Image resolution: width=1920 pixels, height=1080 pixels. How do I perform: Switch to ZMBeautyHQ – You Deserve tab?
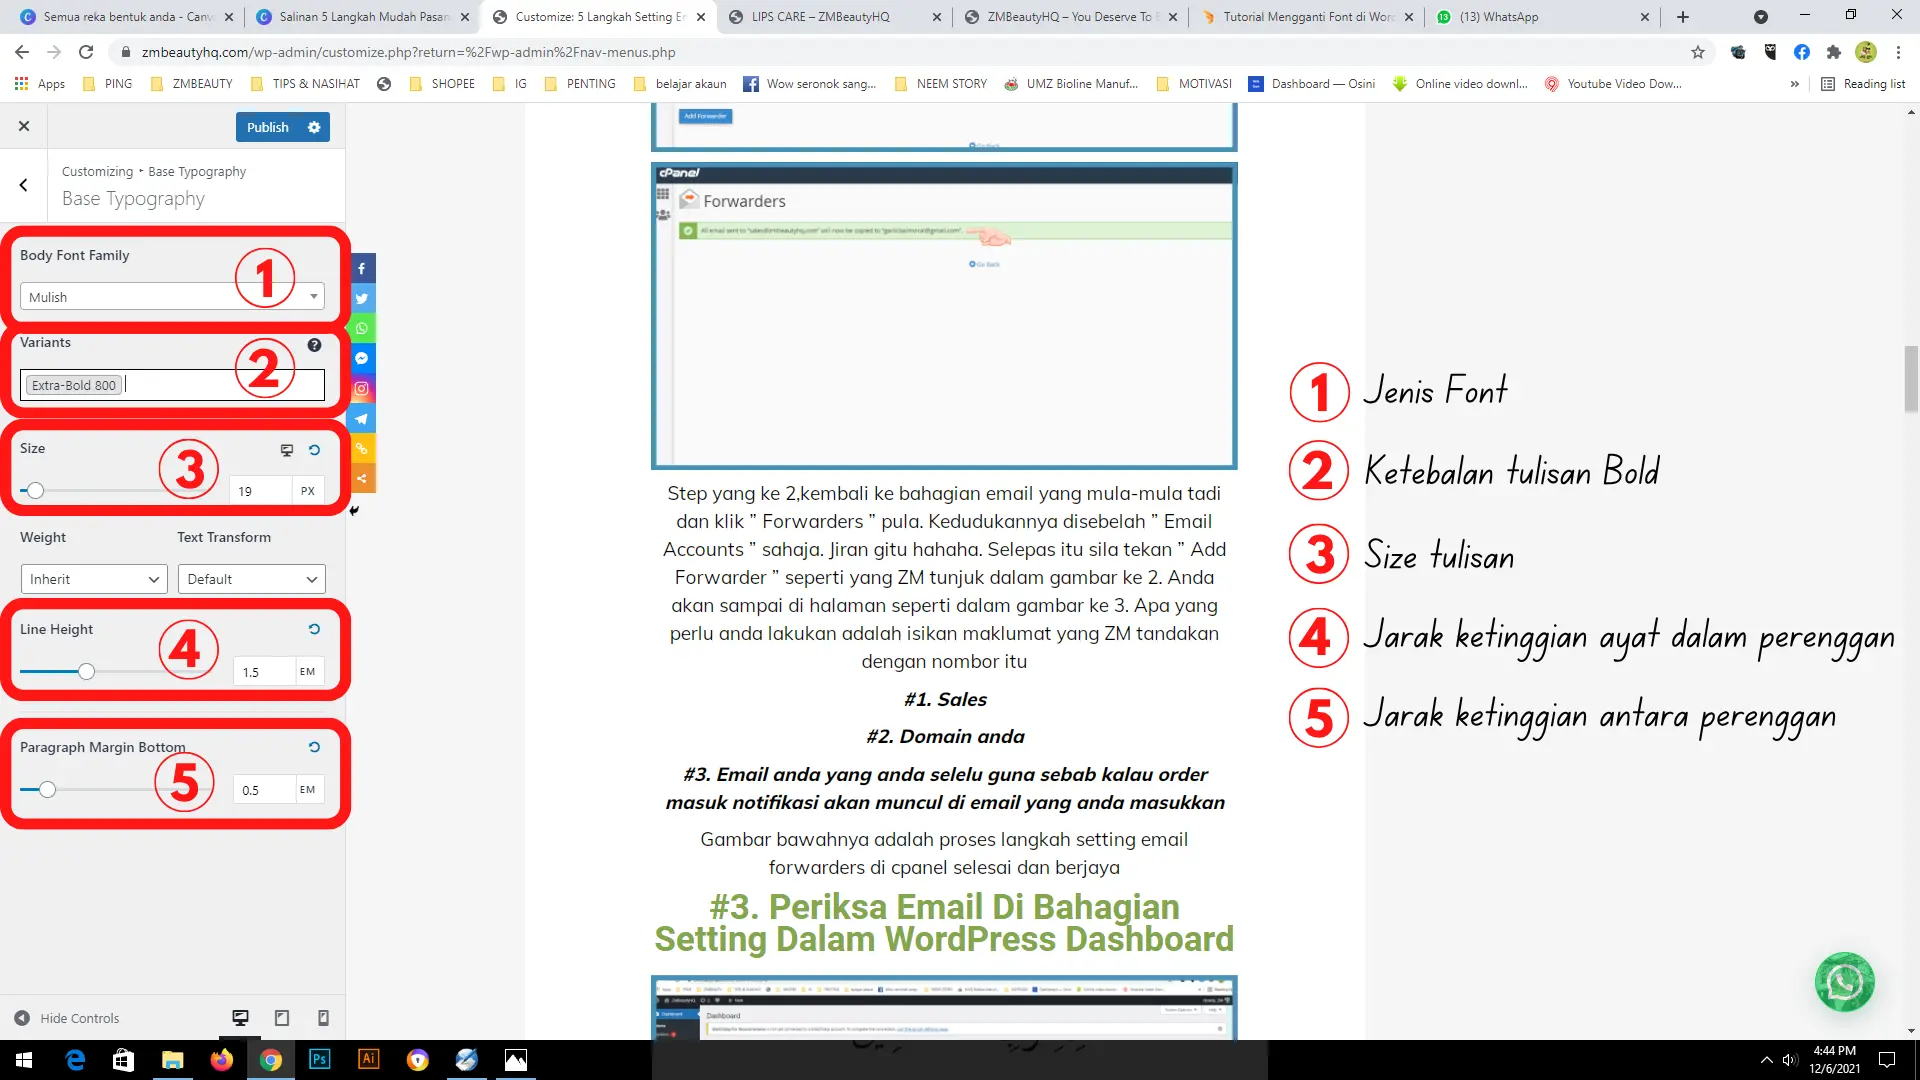click(1070, 17)
